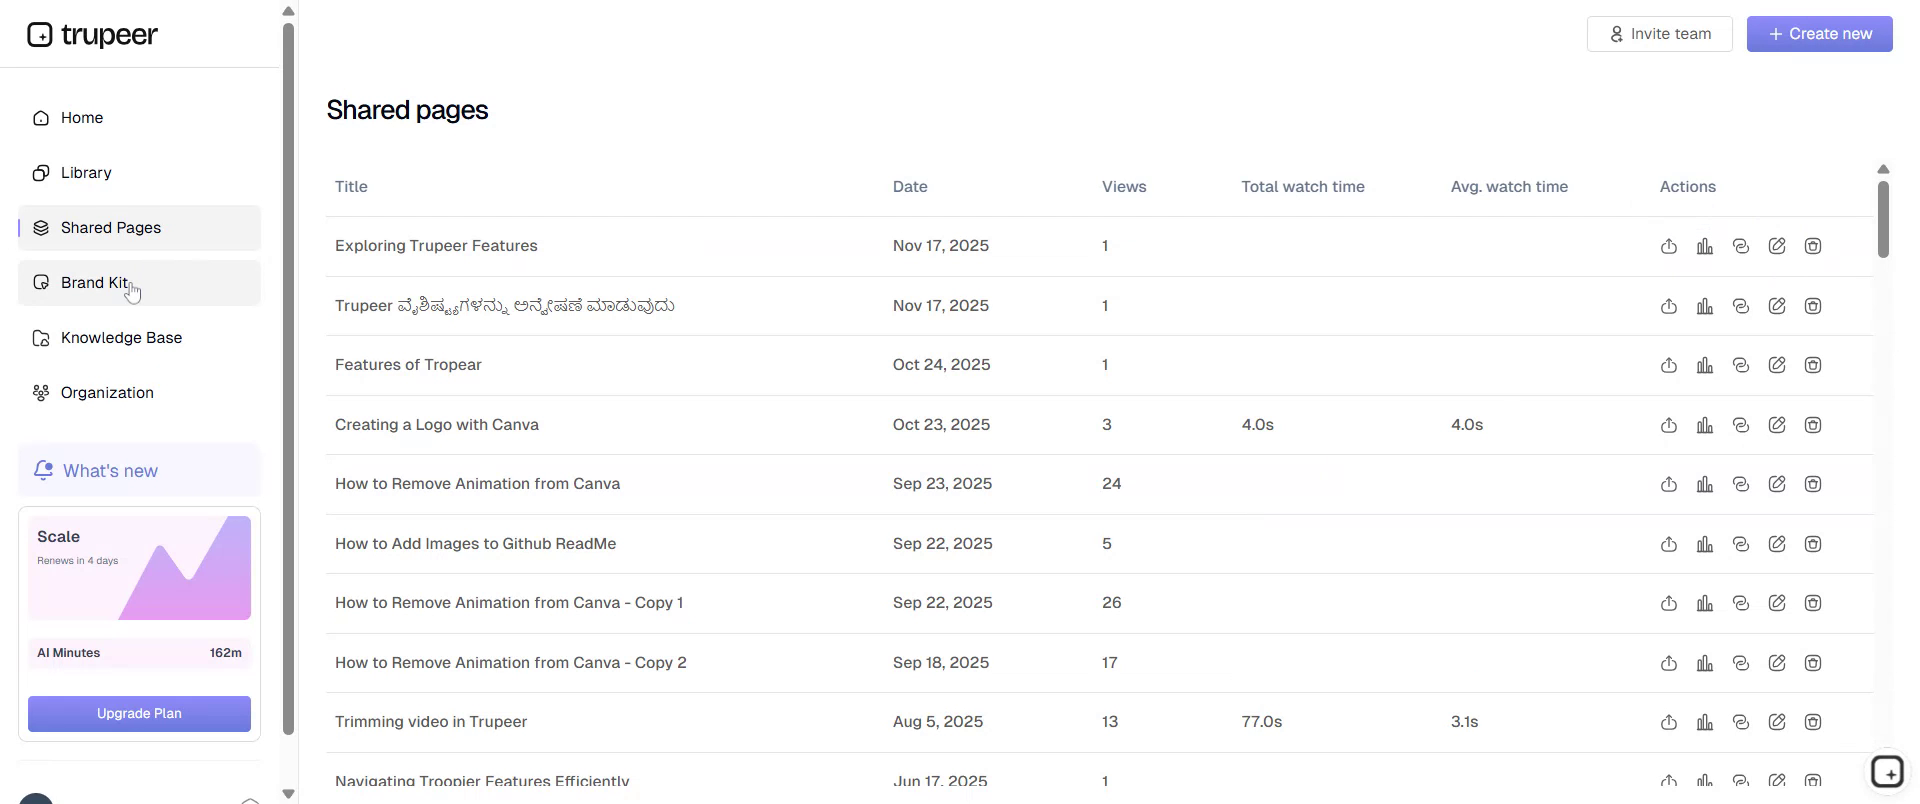Open the Brand Kit section
Viewport: 1920px width, 804px height.
[x=139, y=283]
